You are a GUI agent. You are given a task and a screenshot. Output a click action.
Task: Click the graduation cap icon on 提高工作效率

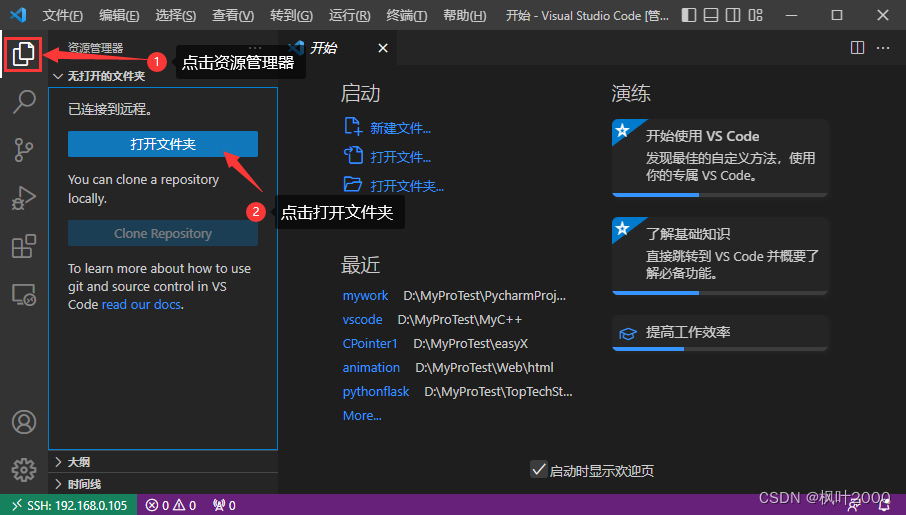pos(628,334)
